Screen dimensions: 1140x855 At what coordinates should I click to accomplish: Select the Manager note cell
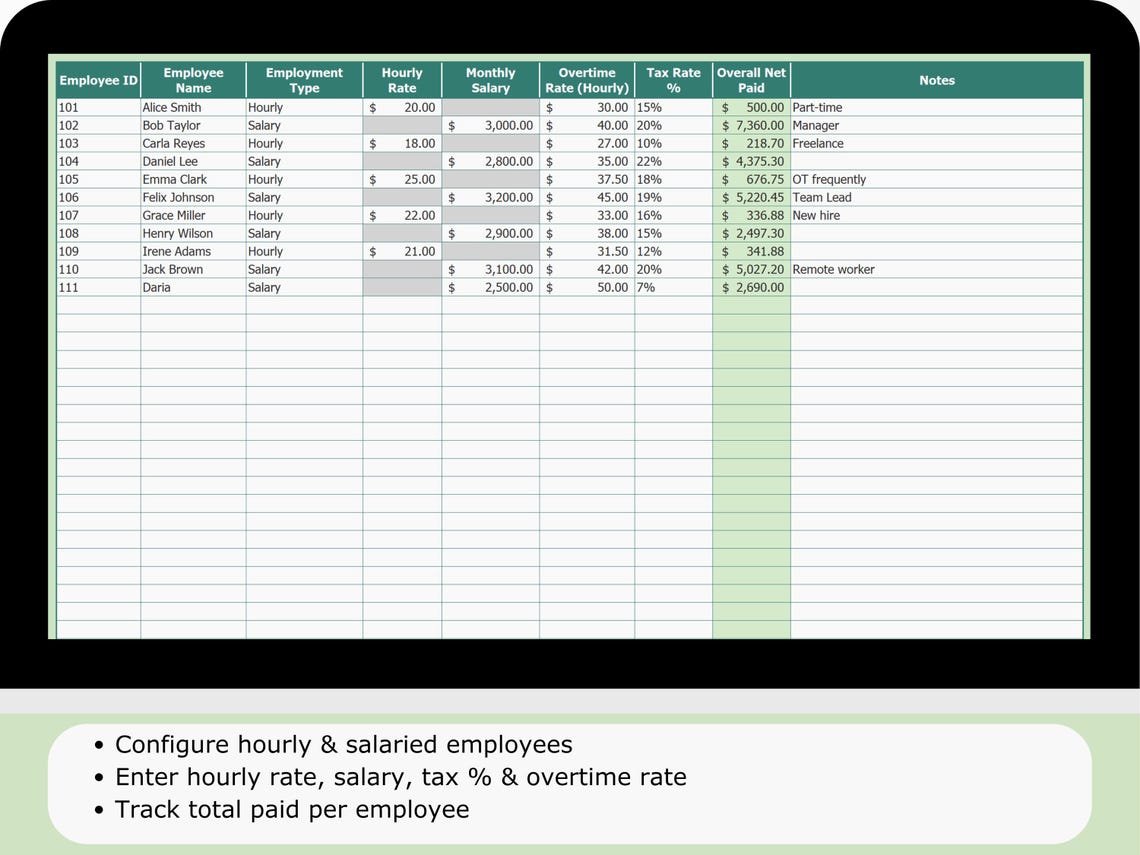coord(936,125)
